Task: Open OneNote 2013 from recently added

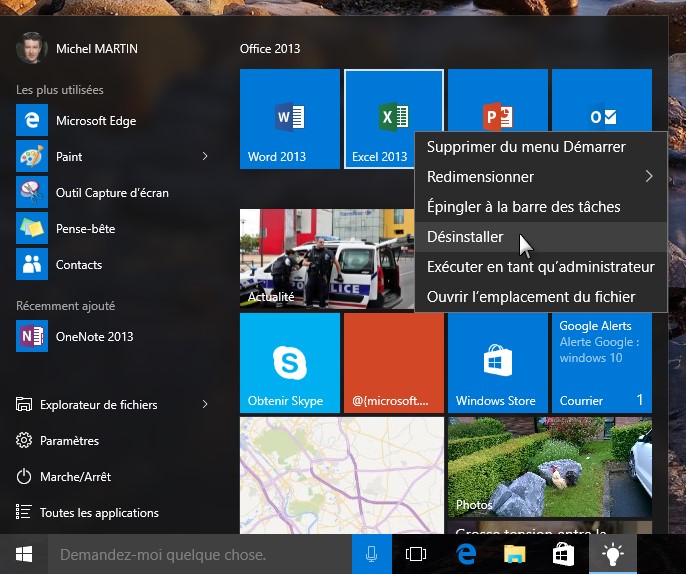Action: point(94,337)
